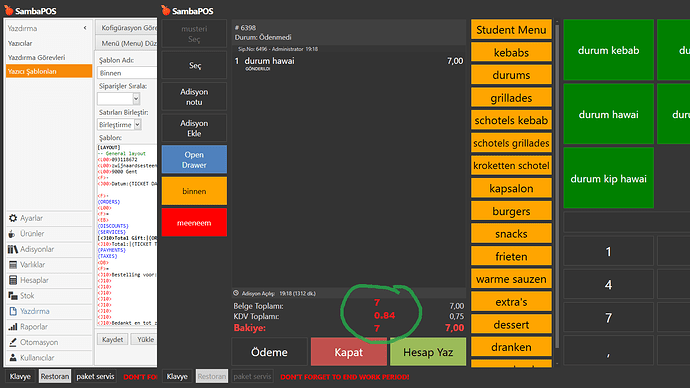Open Kullanıcılar via its user icon
Viewport: 690px width, 388px height.
tap(13, 358)
